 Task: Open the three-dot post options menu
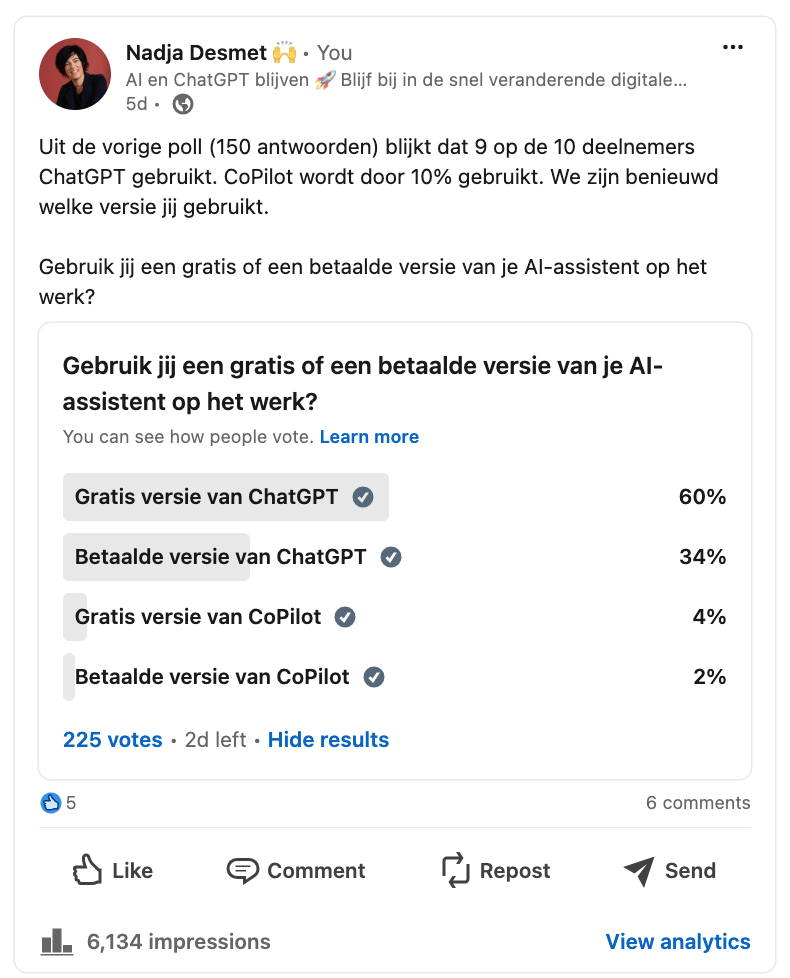click(x=733, y=47)
